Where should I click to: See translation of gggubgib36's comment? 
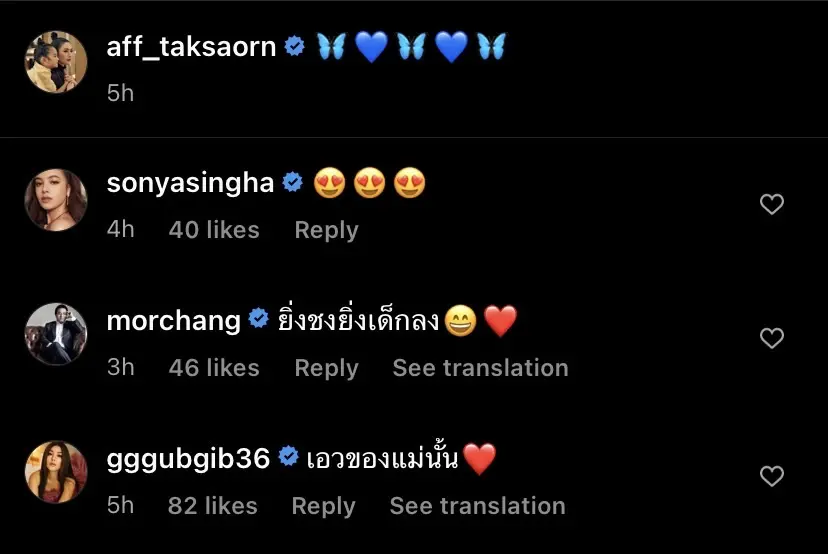[477, 506]
